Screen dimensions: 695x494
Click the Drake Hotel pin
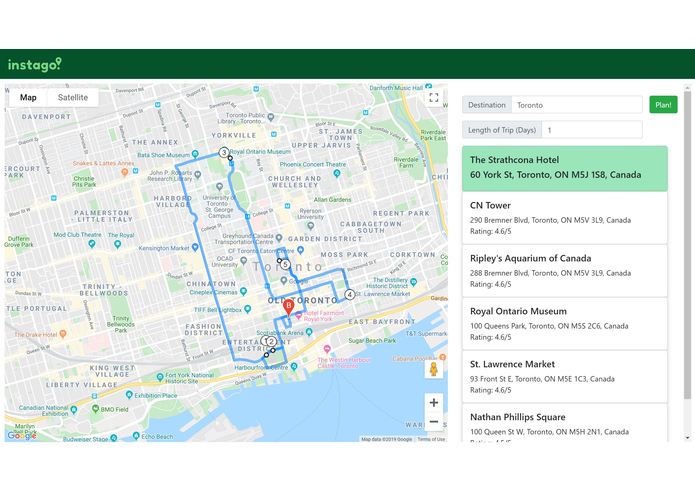pyautogui.click(x=63, y=334)
